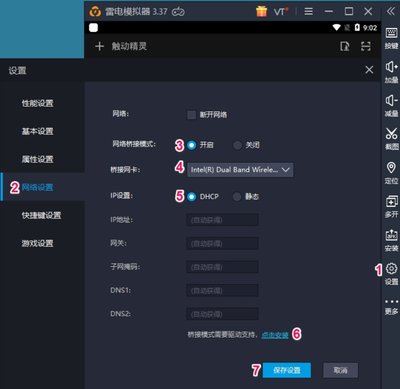Collapse sidebar with double-chevron icon
This screenshot has height=389, width=400.
point(390,11)
